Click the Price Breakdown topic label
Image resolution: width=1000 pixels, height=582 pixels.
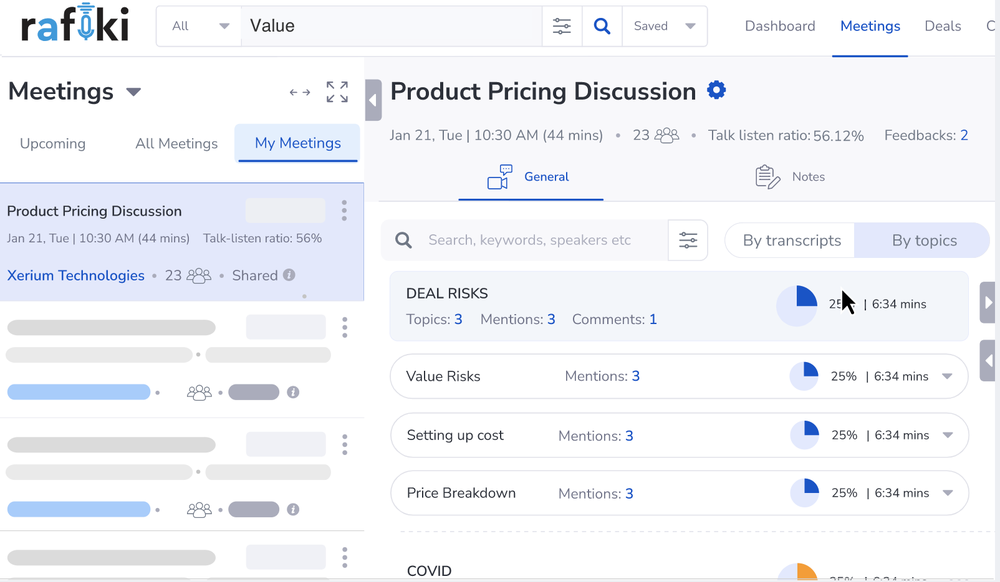[x=461, y=493]
